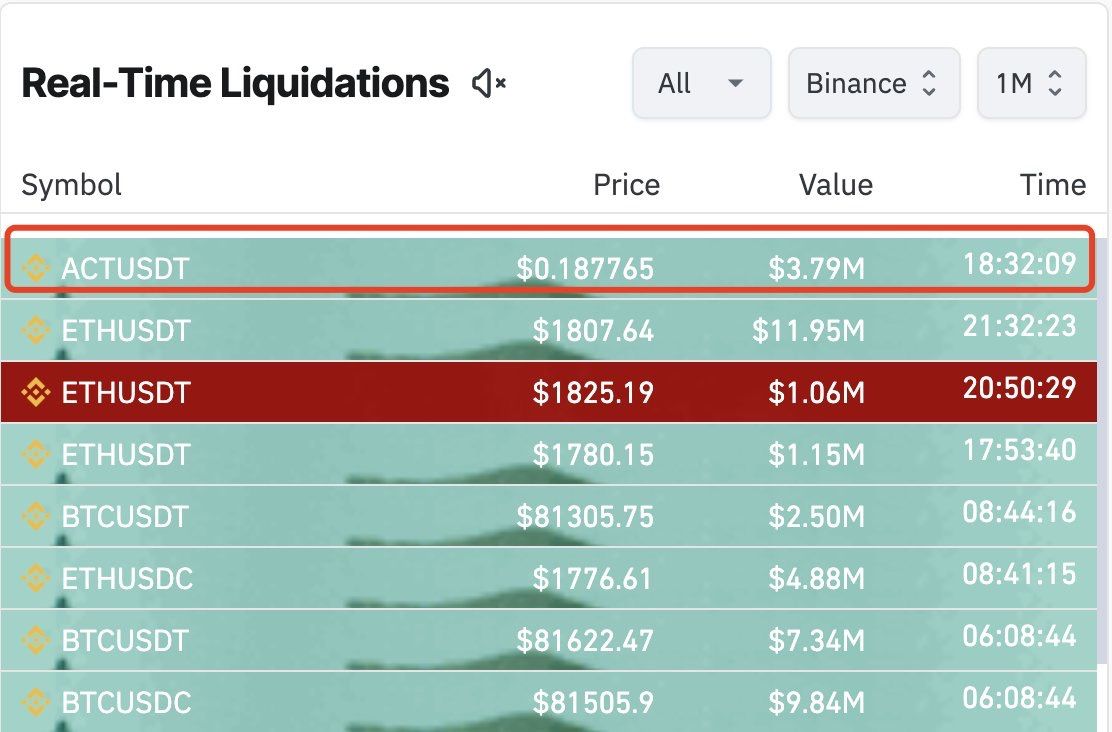The width and height of the screenshot is (1112, 732).
Task: Open the 1M threshold selector
Action: (x=1030, y=83)
